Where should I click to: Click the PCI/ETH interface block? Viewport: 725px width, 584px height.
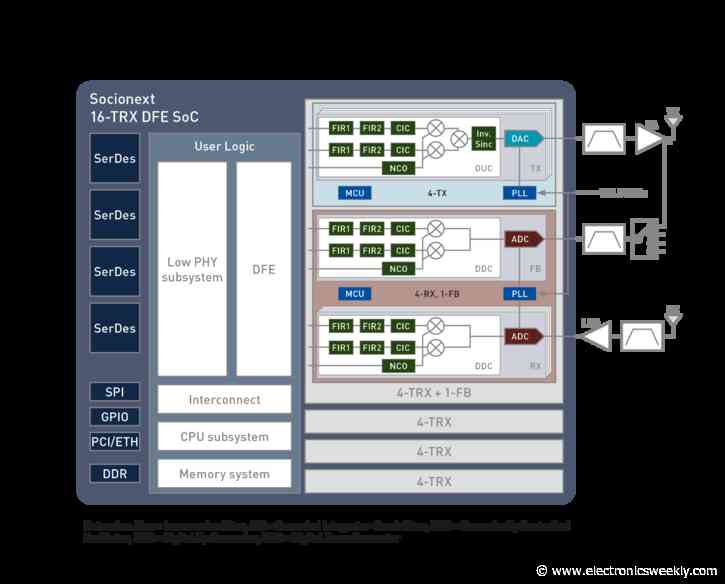coord(115,442)
